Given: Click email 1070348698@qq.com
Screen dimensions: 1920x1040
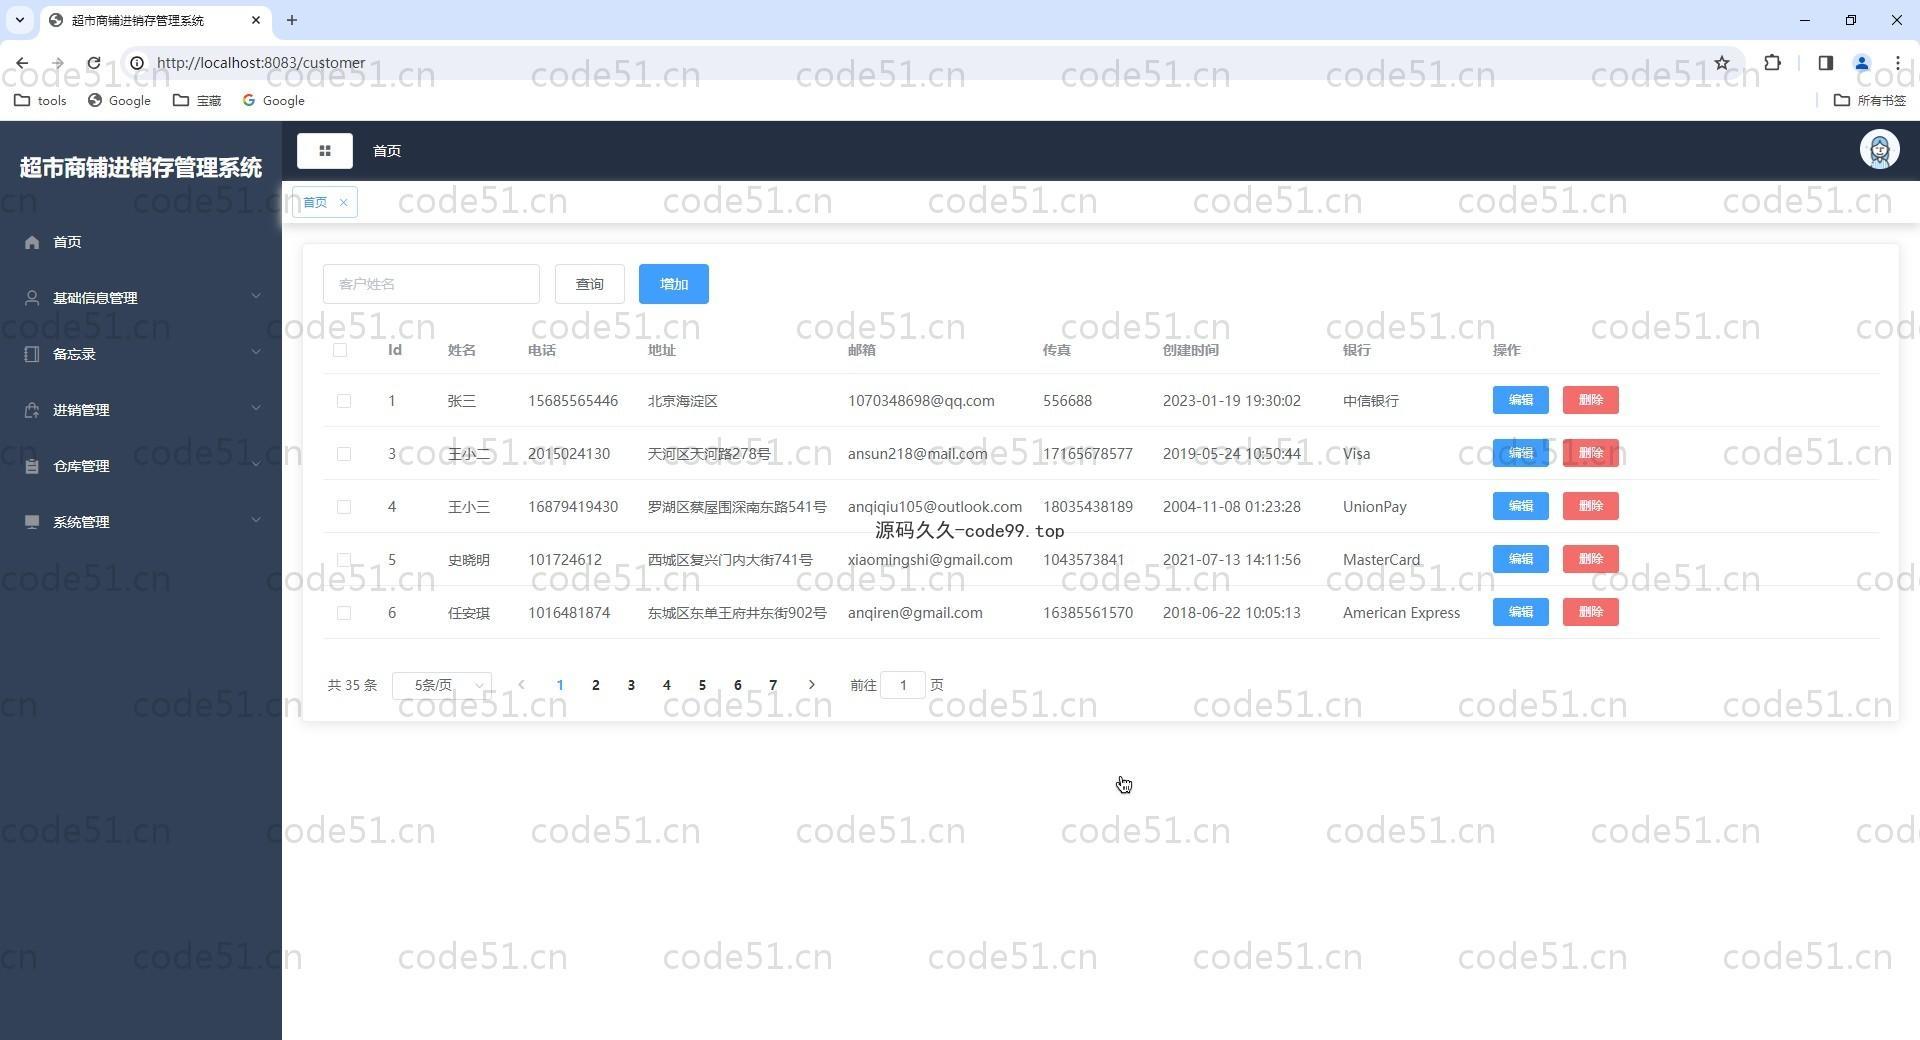Looking at the screenshot, I should (921, 401).
